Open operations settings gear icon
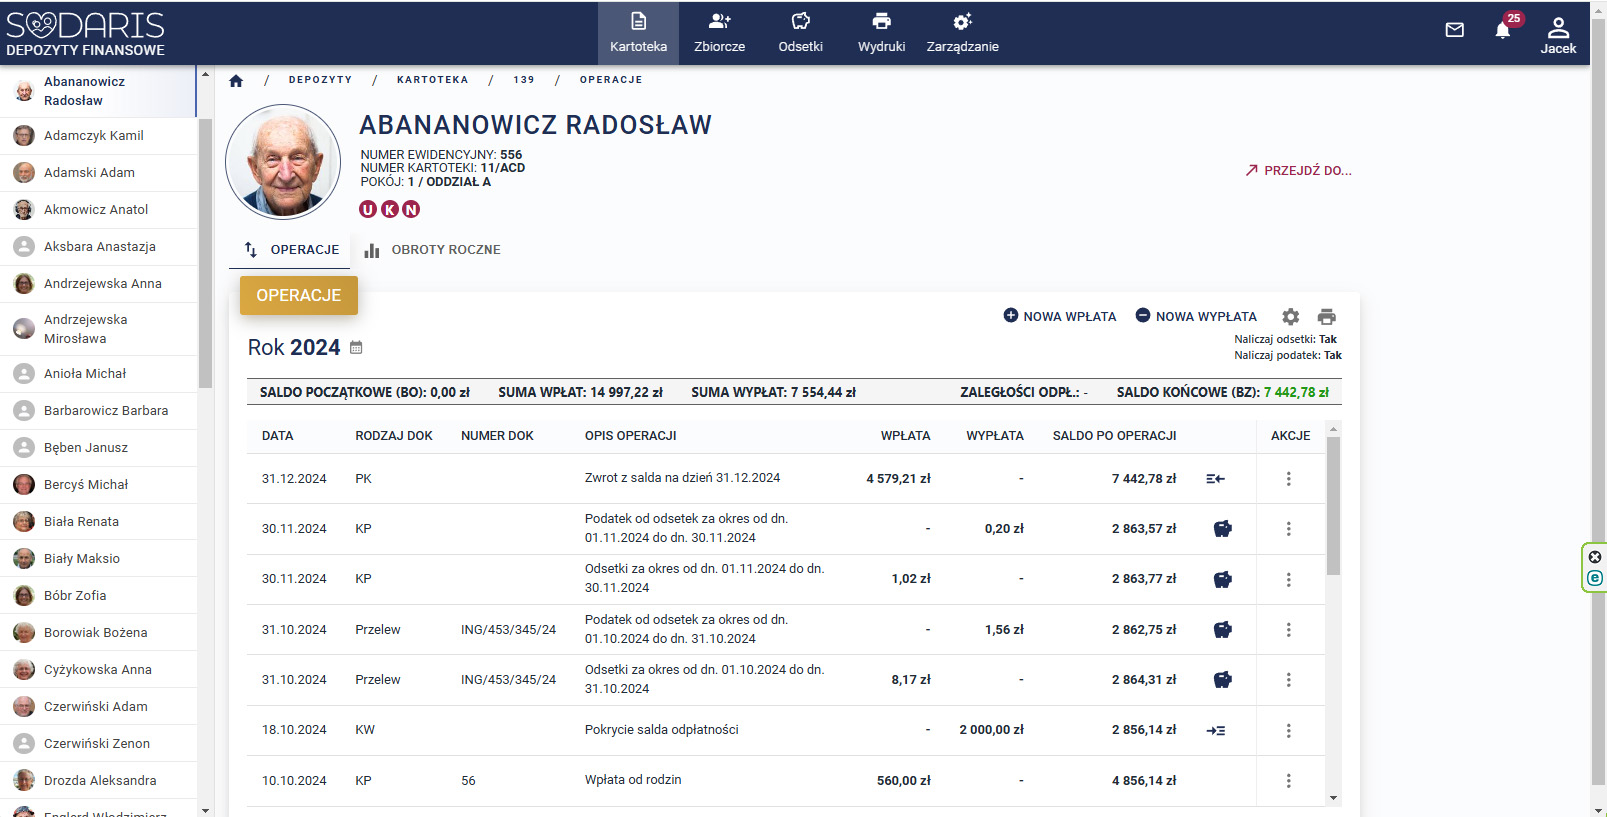This screenshot has height=817, width=1607. click(1290, 317)
